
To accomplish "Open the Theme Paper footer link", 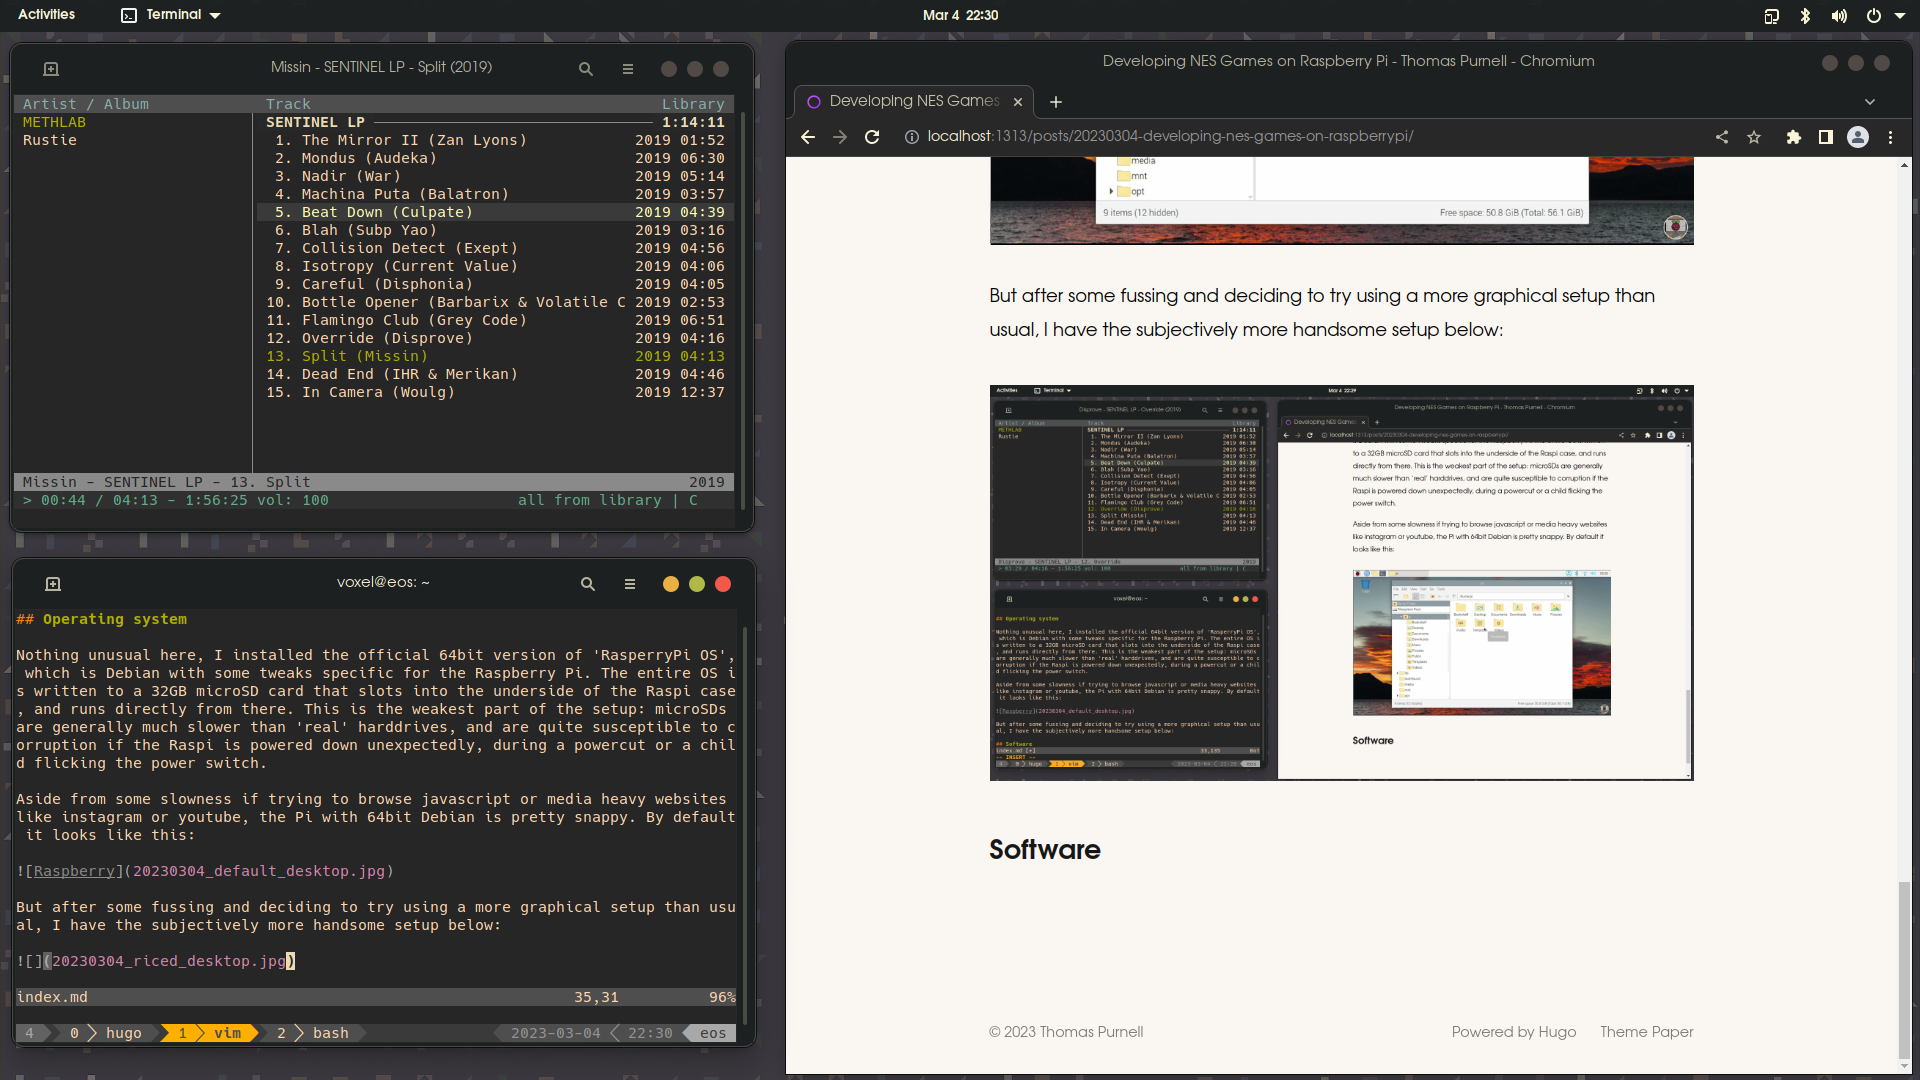I will (1647, 1032).
